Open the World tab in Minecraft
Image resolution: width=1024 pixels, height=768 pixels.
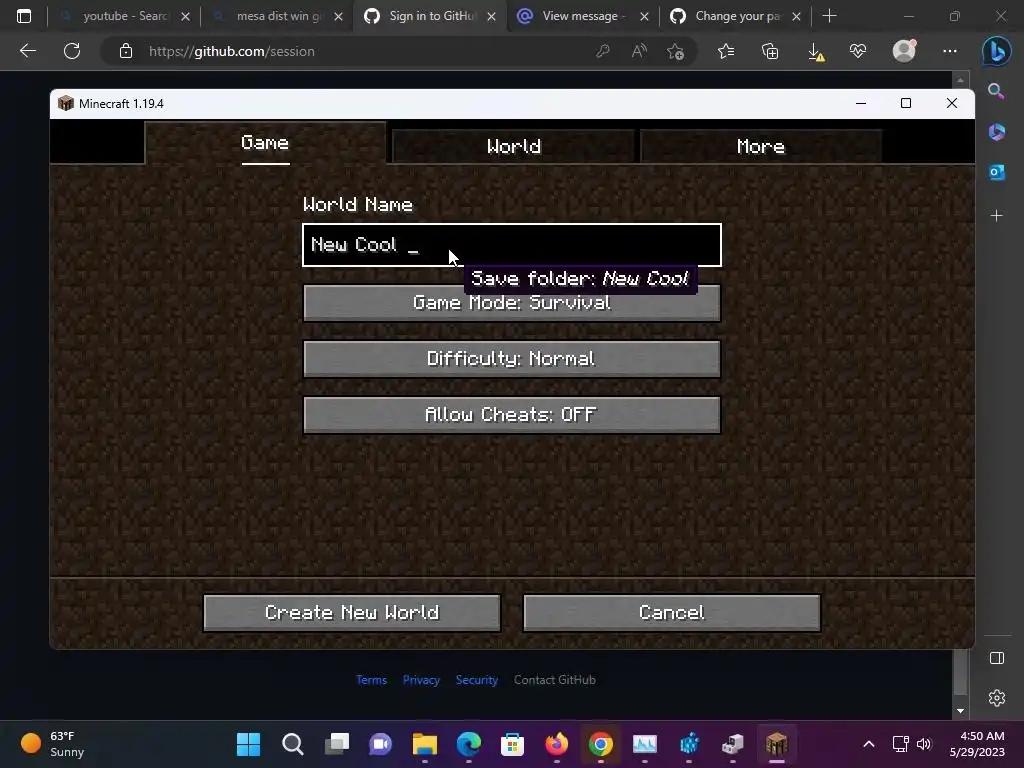click(513, 146)
